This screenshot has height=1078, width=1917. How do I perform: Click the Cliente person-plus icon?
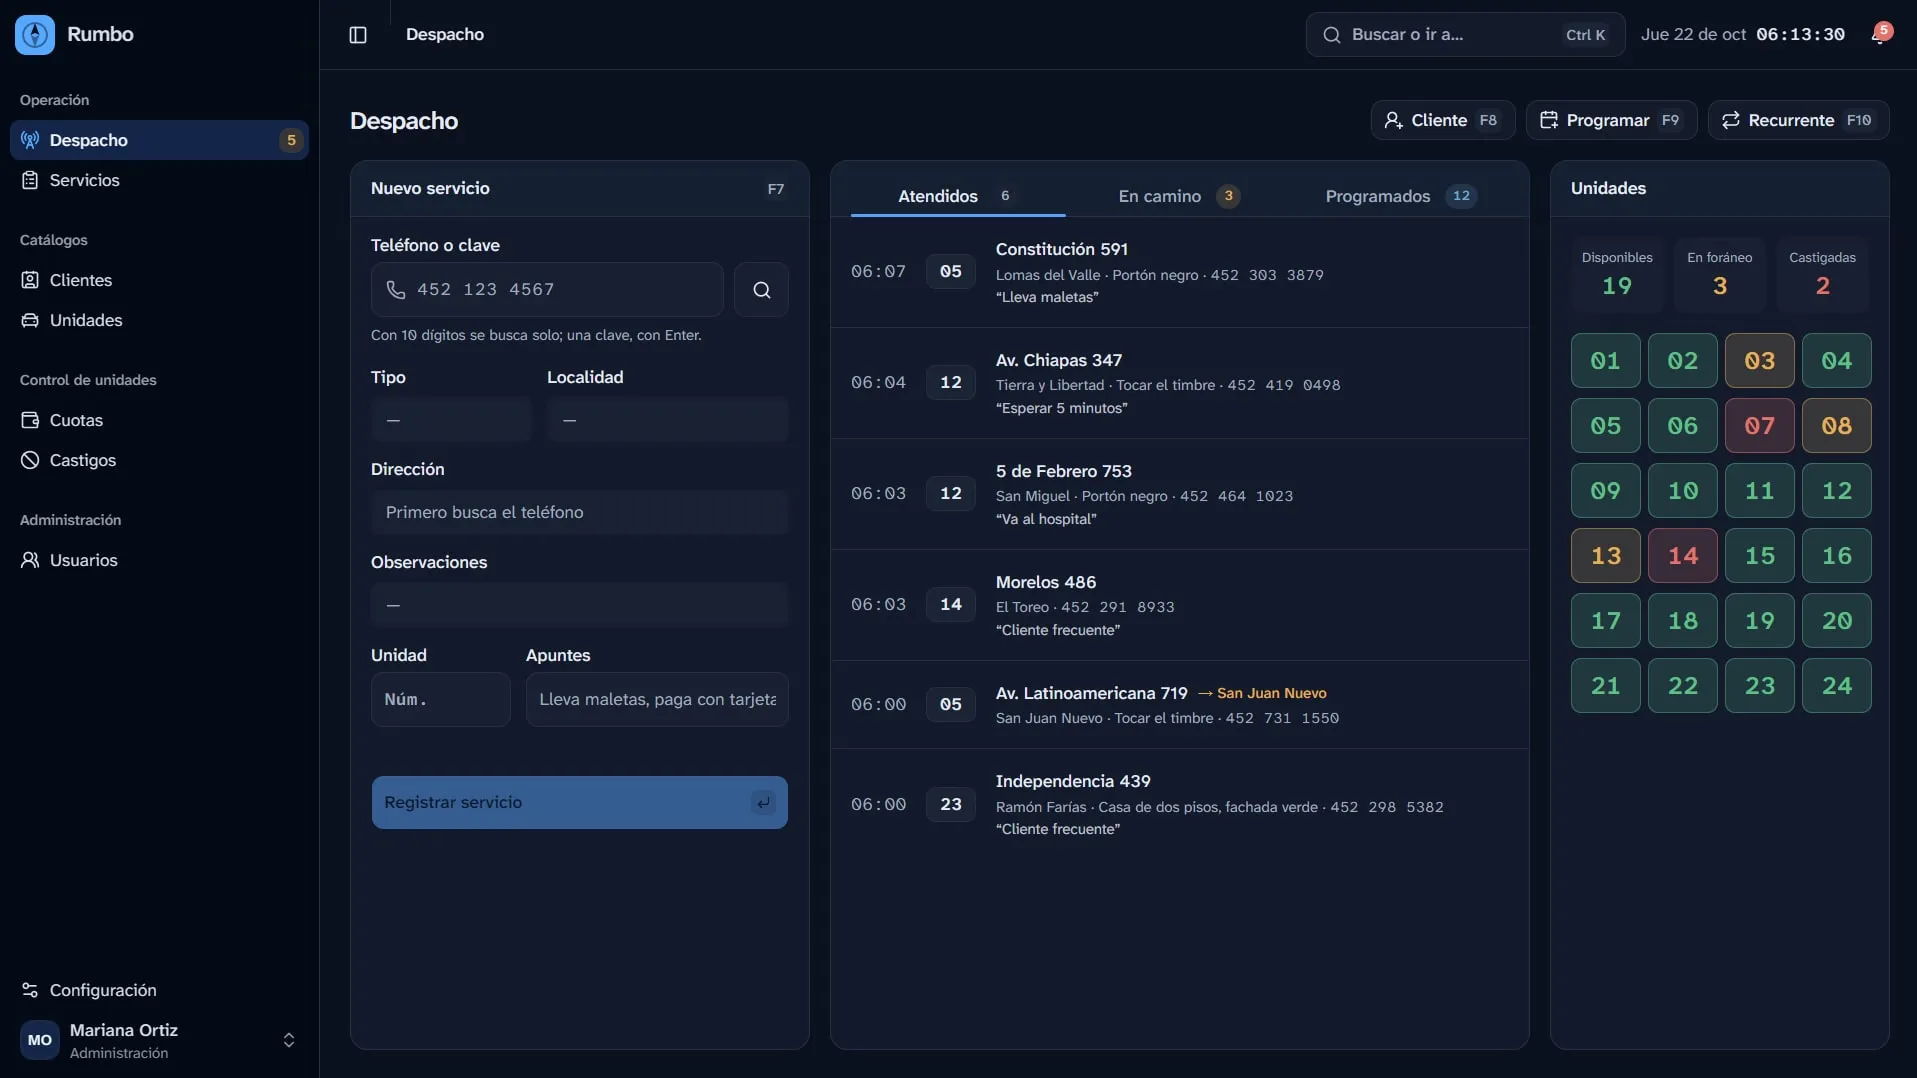1393,120
